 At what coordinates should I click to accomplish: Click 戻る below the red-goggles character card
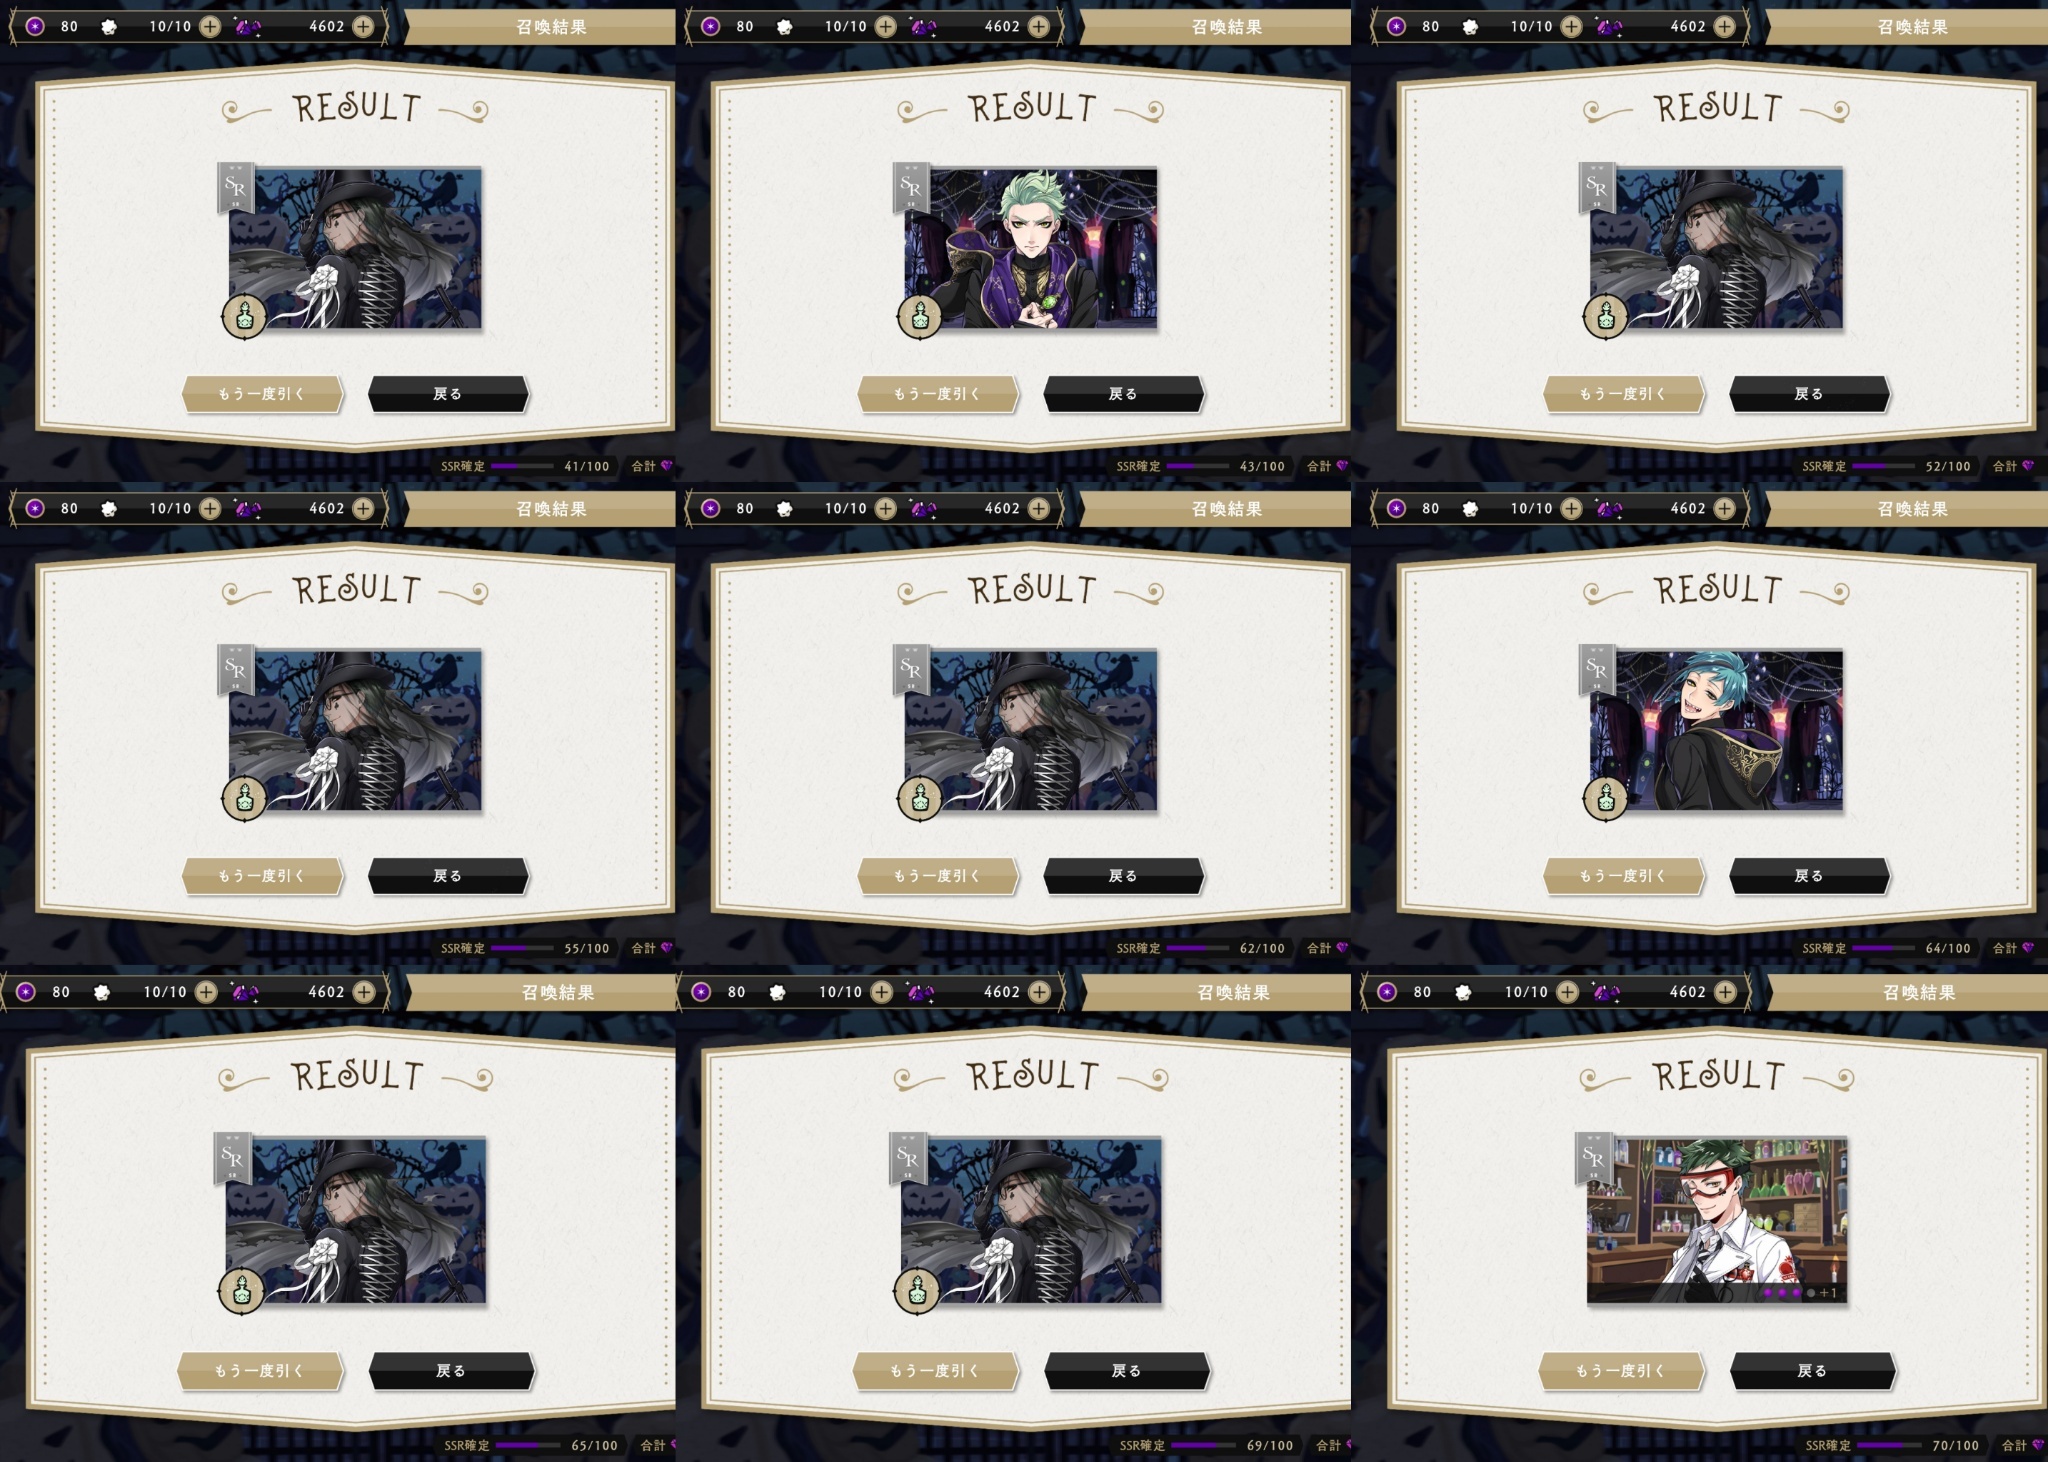tap(1813, 1371)
